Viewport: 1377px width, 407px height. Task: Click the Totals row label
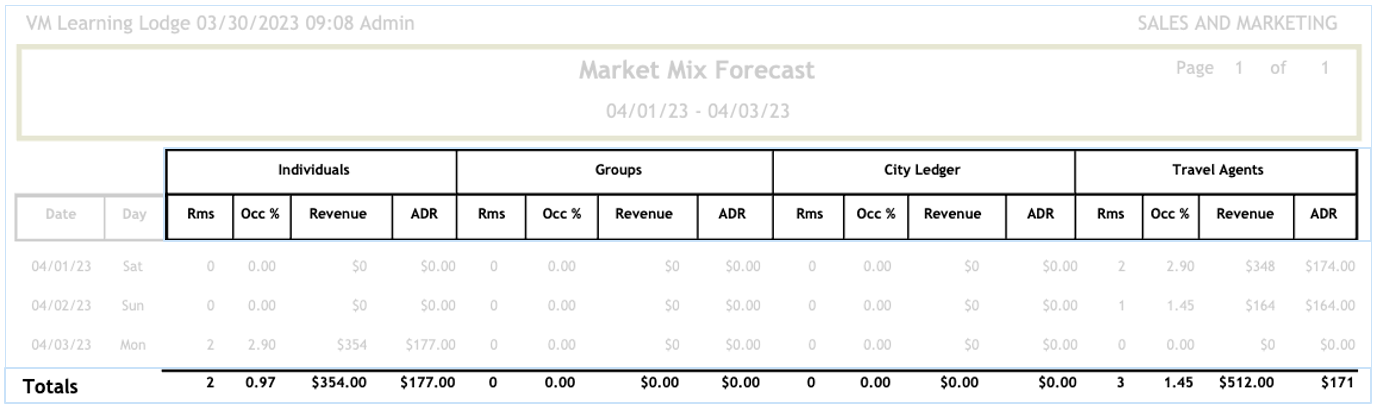[51, 385]
